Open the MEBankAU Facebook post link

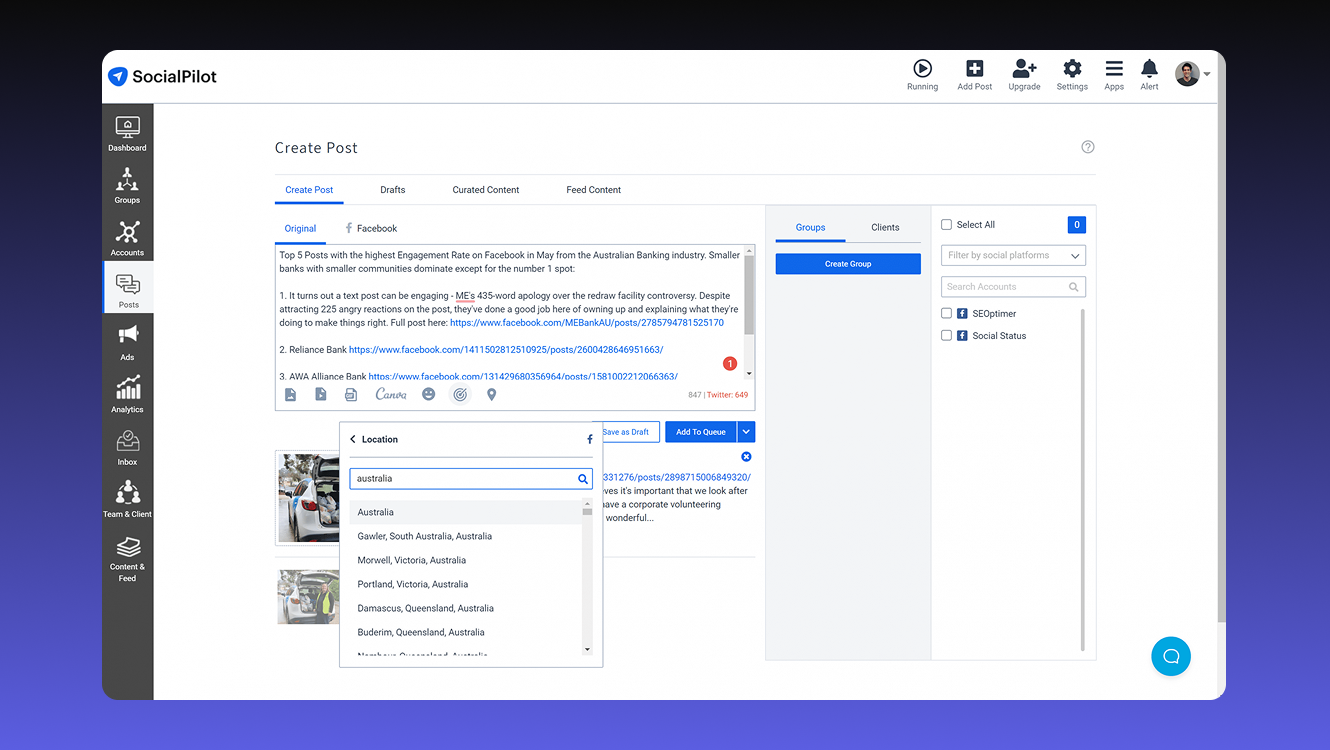tap(587, 323)
